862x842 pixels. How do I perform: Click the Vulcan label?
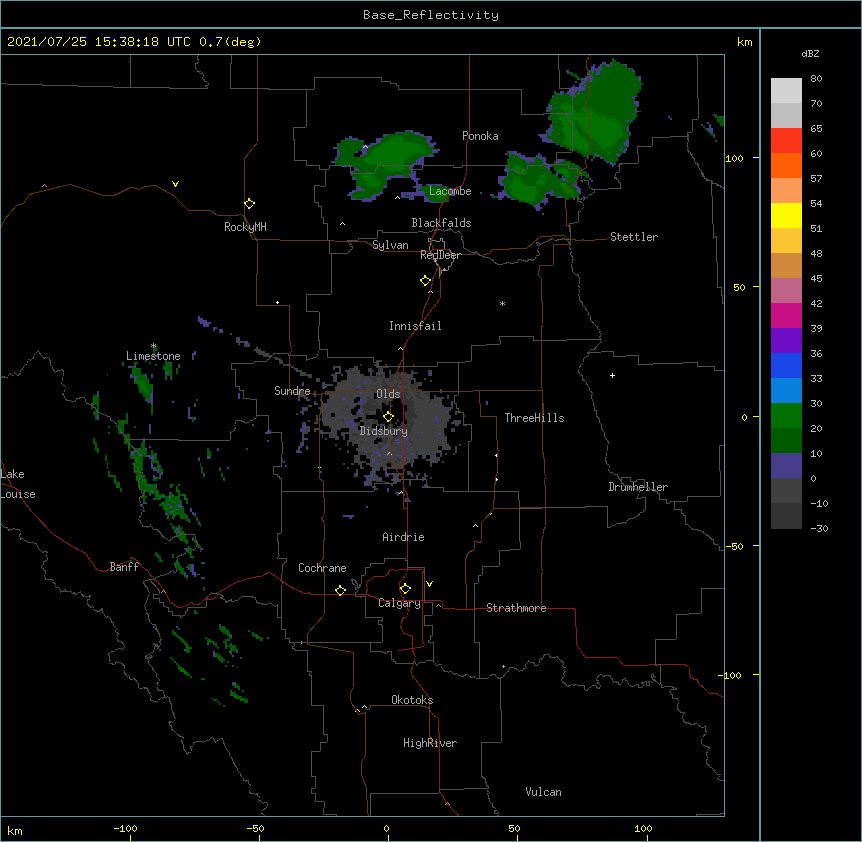click(x=544, y=792)
